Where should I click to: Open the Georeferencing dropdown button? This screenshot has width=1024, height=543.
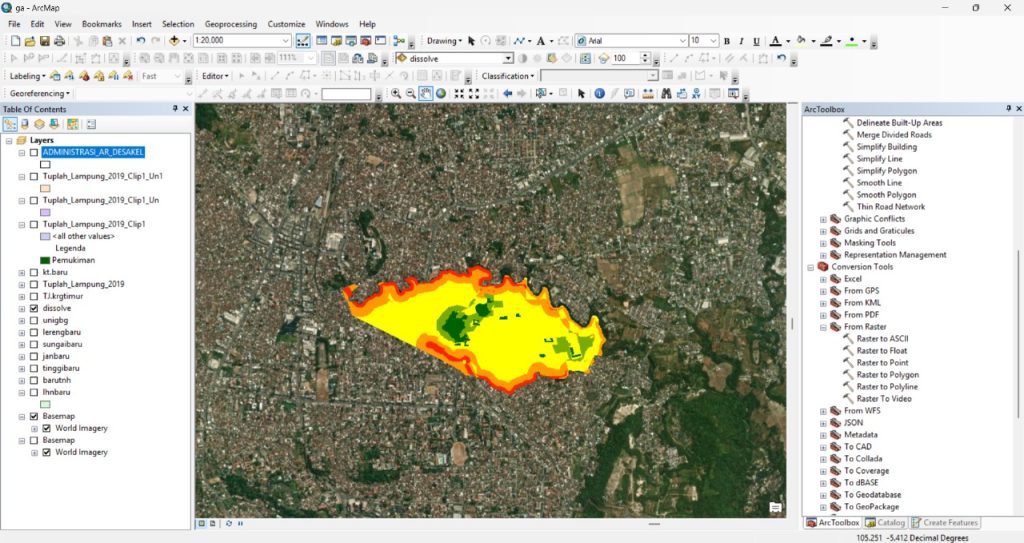pos(40,93)
